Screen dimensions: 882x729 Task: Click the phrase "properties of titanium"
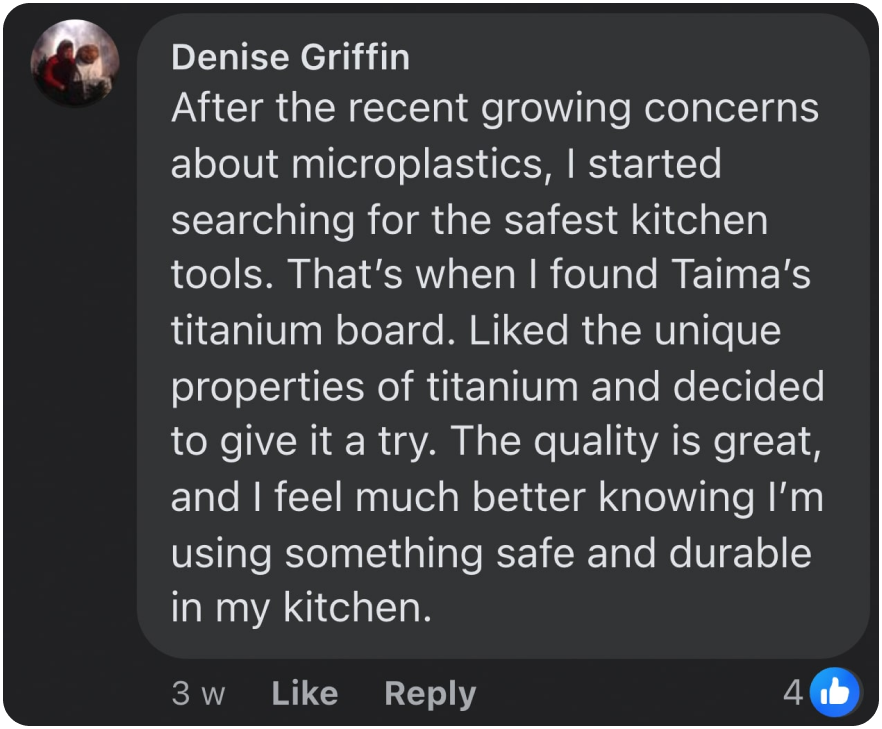click(374, 387)
